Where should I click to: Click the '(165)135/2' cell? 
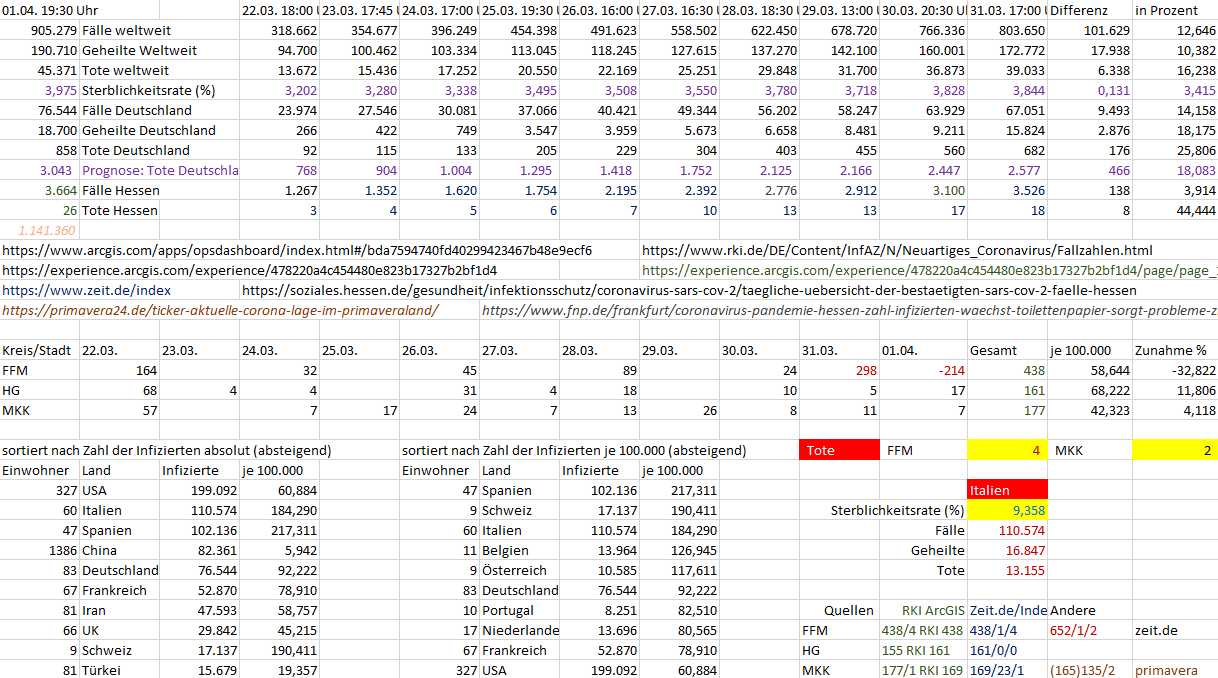pos(1085,670)
